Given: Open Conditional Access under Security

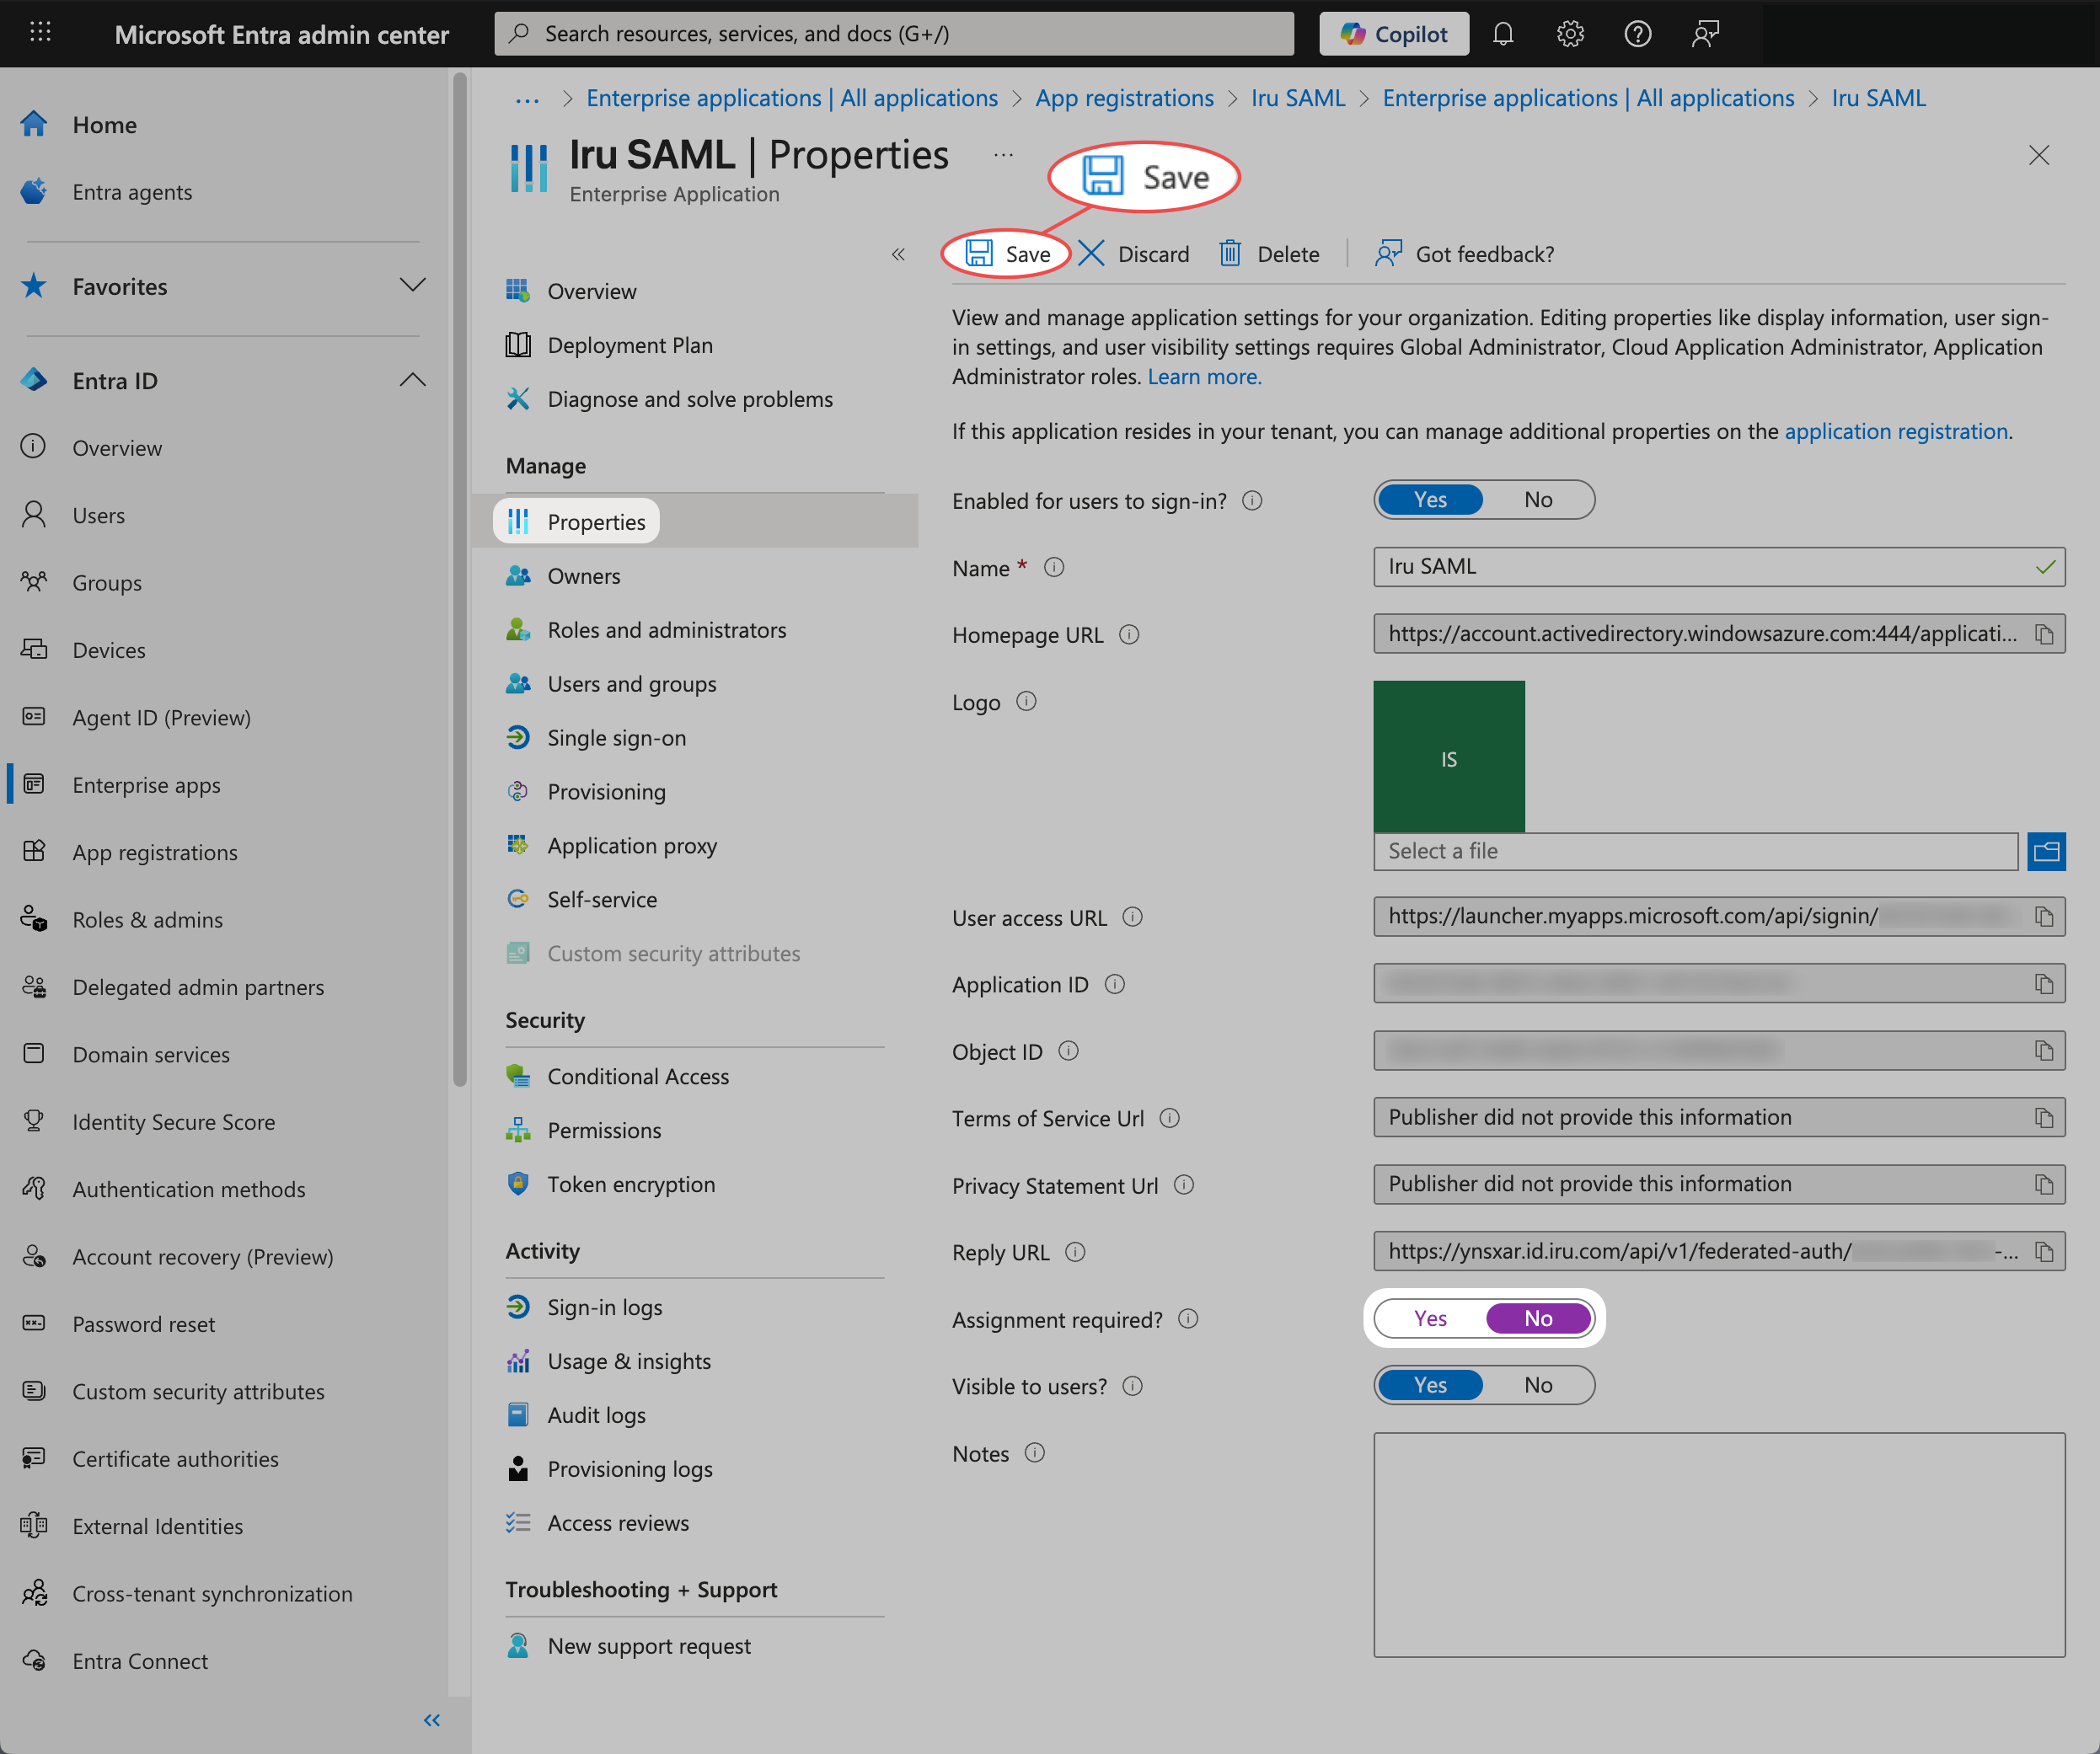Looking at the screenshot, I should click(x=637, y=1077).
